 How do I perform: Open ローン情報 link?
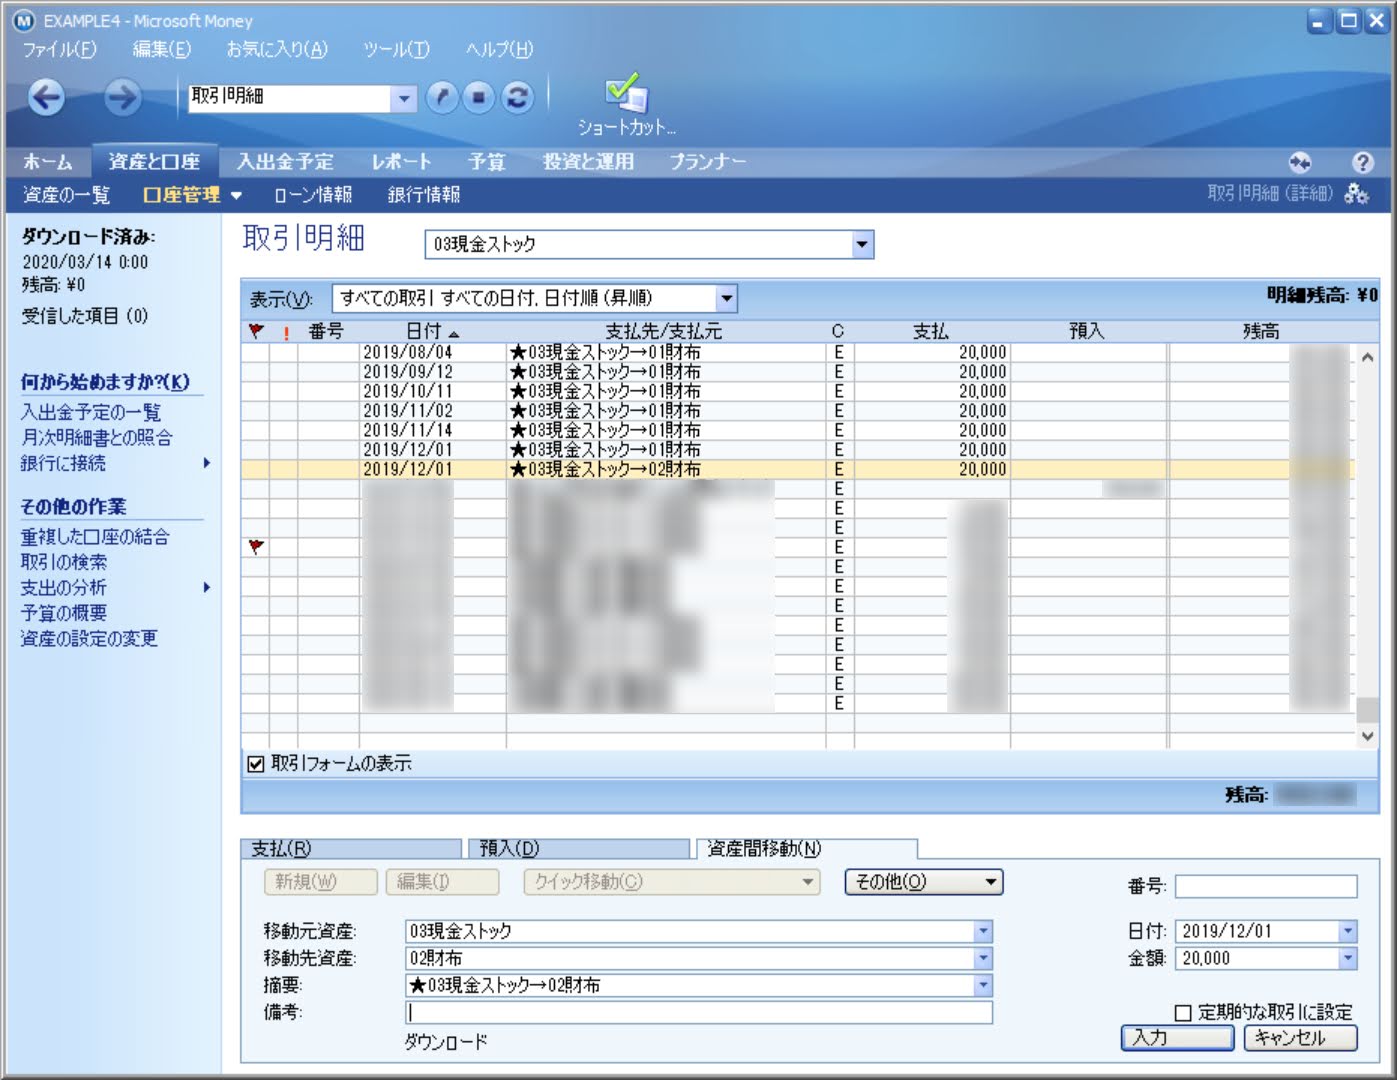(x=313, y=195)
